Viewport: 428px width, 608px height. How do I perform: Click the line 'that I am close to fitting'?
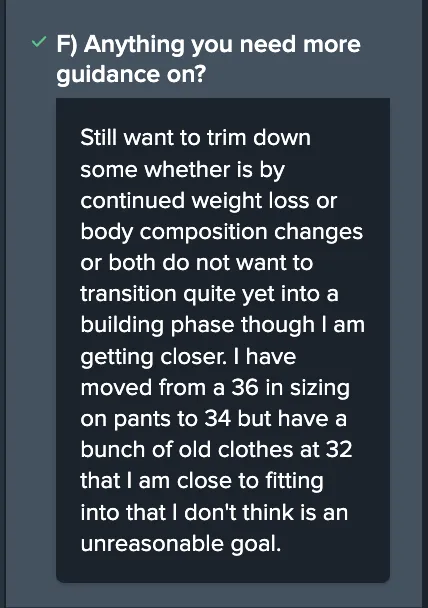(202, 481)
